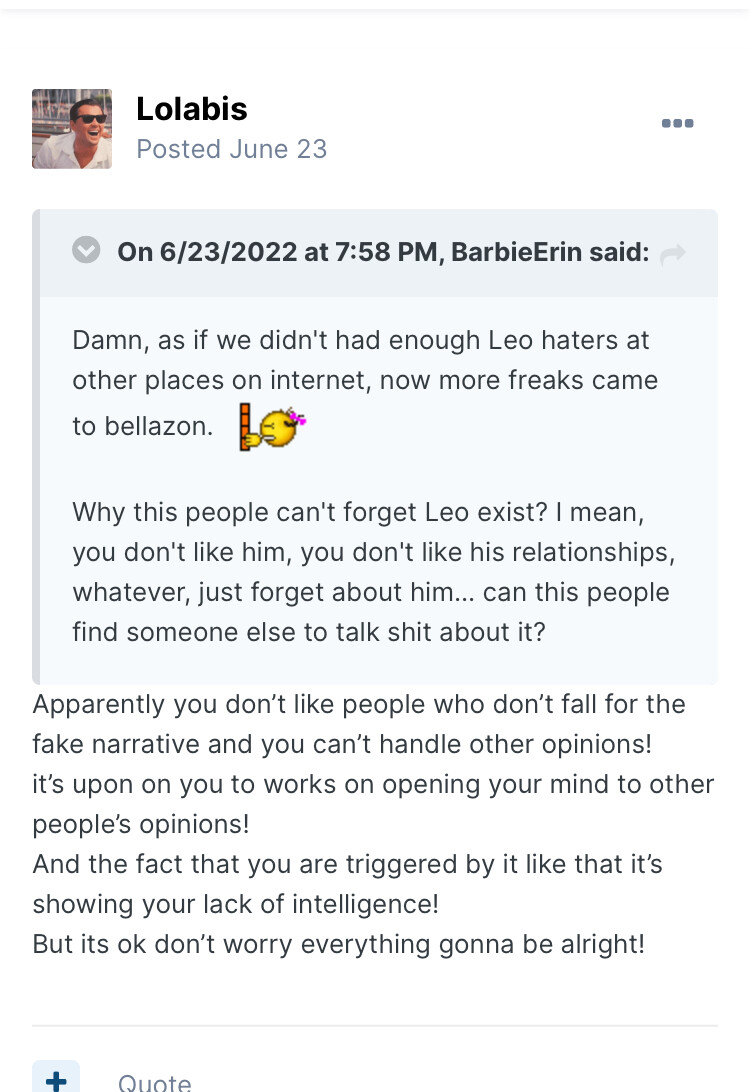Click the phrase "find someone else to talk"

[x=236, y=632]
